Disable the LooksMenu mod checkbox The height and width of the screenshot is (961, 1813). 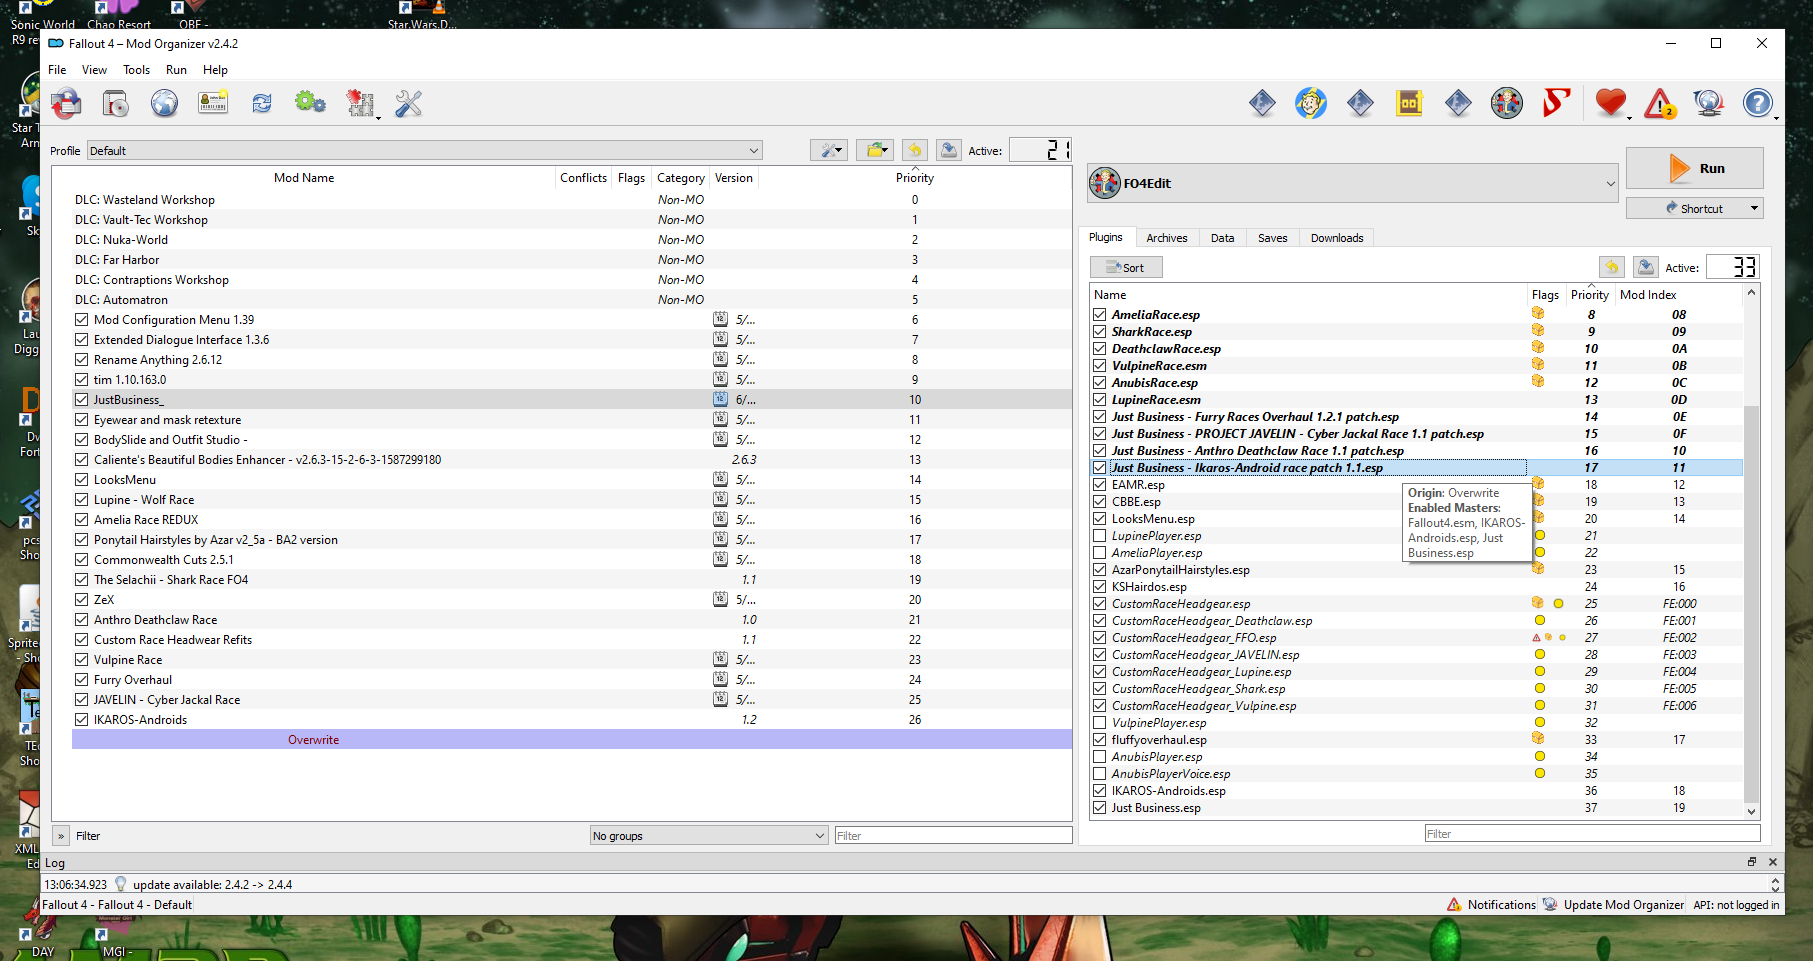pyautogui.click(x=82, y=480)
